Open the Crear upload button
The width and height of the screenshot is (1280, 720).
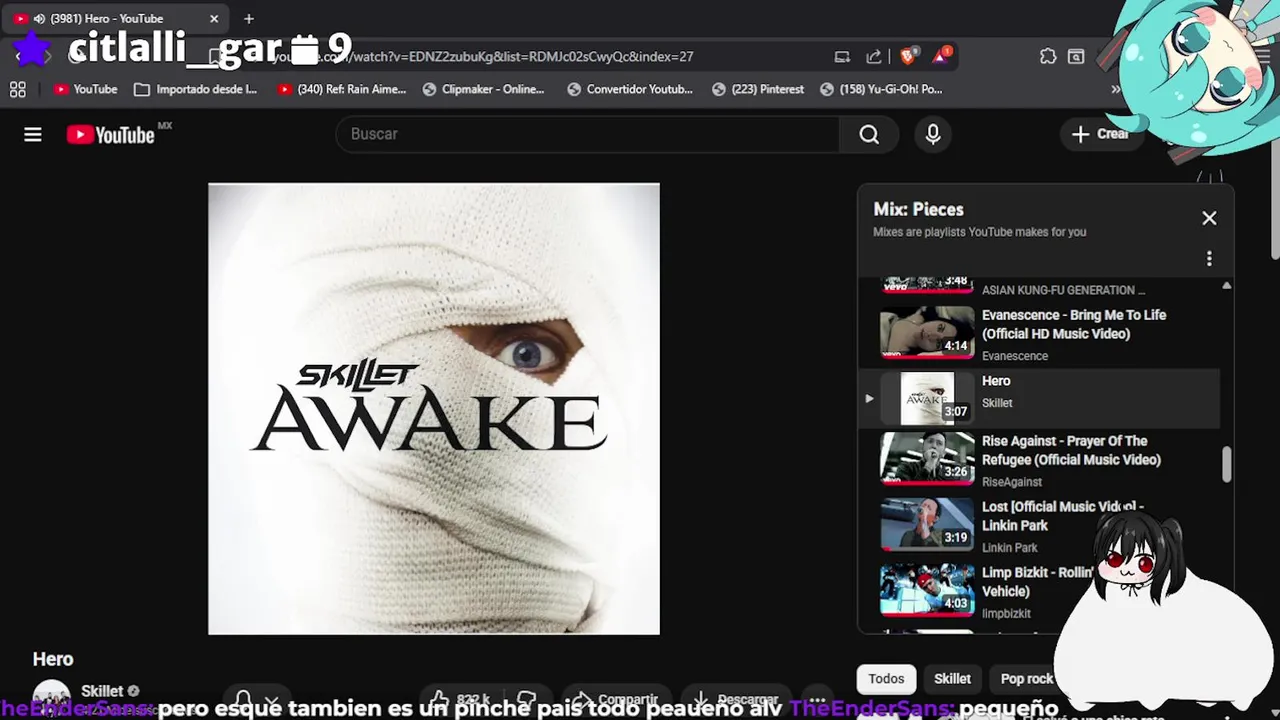pos(1100,134)
